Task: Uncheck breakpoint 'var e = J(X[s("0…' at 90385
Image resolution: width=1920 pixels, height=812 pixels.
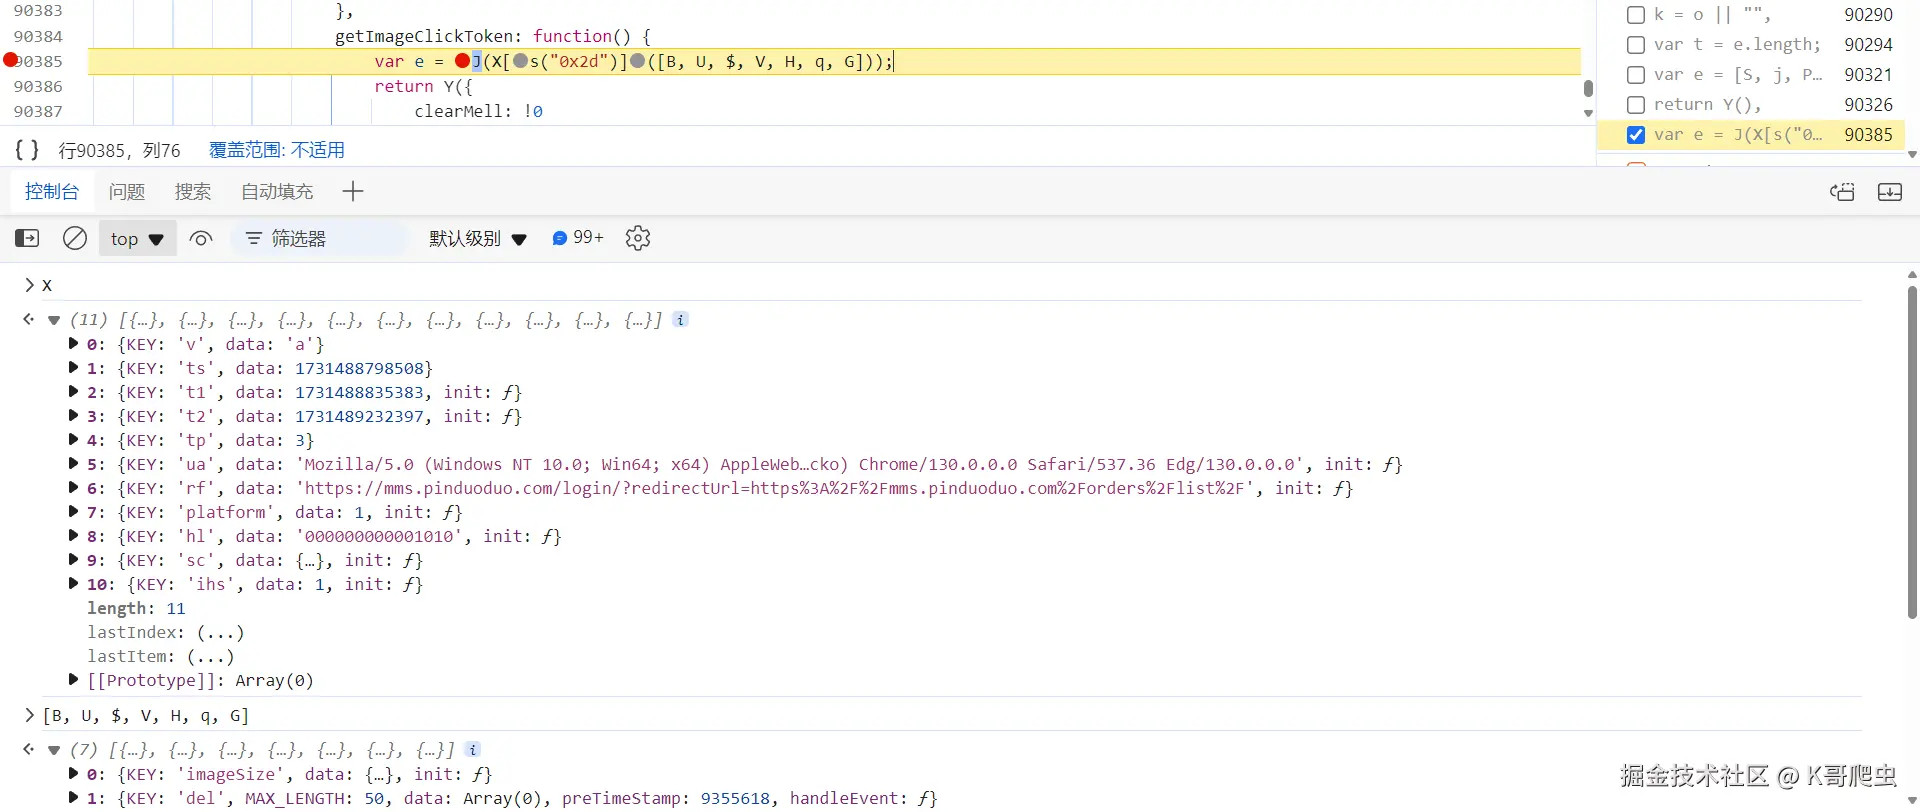Action: pyautogui.click(x=1636, y=135)
